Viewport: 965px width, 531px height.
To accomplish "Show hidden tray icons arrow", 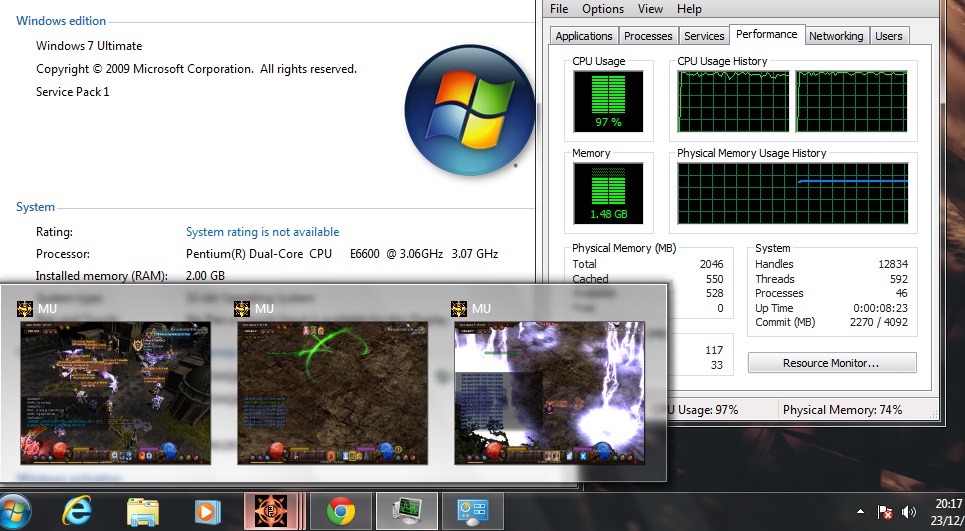I will 860,511.
